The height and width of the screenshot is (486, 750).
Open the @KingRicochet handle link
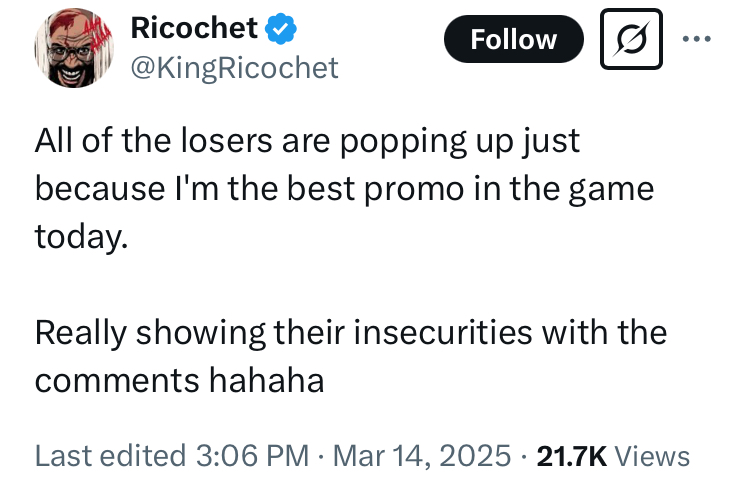coord(235,67)
